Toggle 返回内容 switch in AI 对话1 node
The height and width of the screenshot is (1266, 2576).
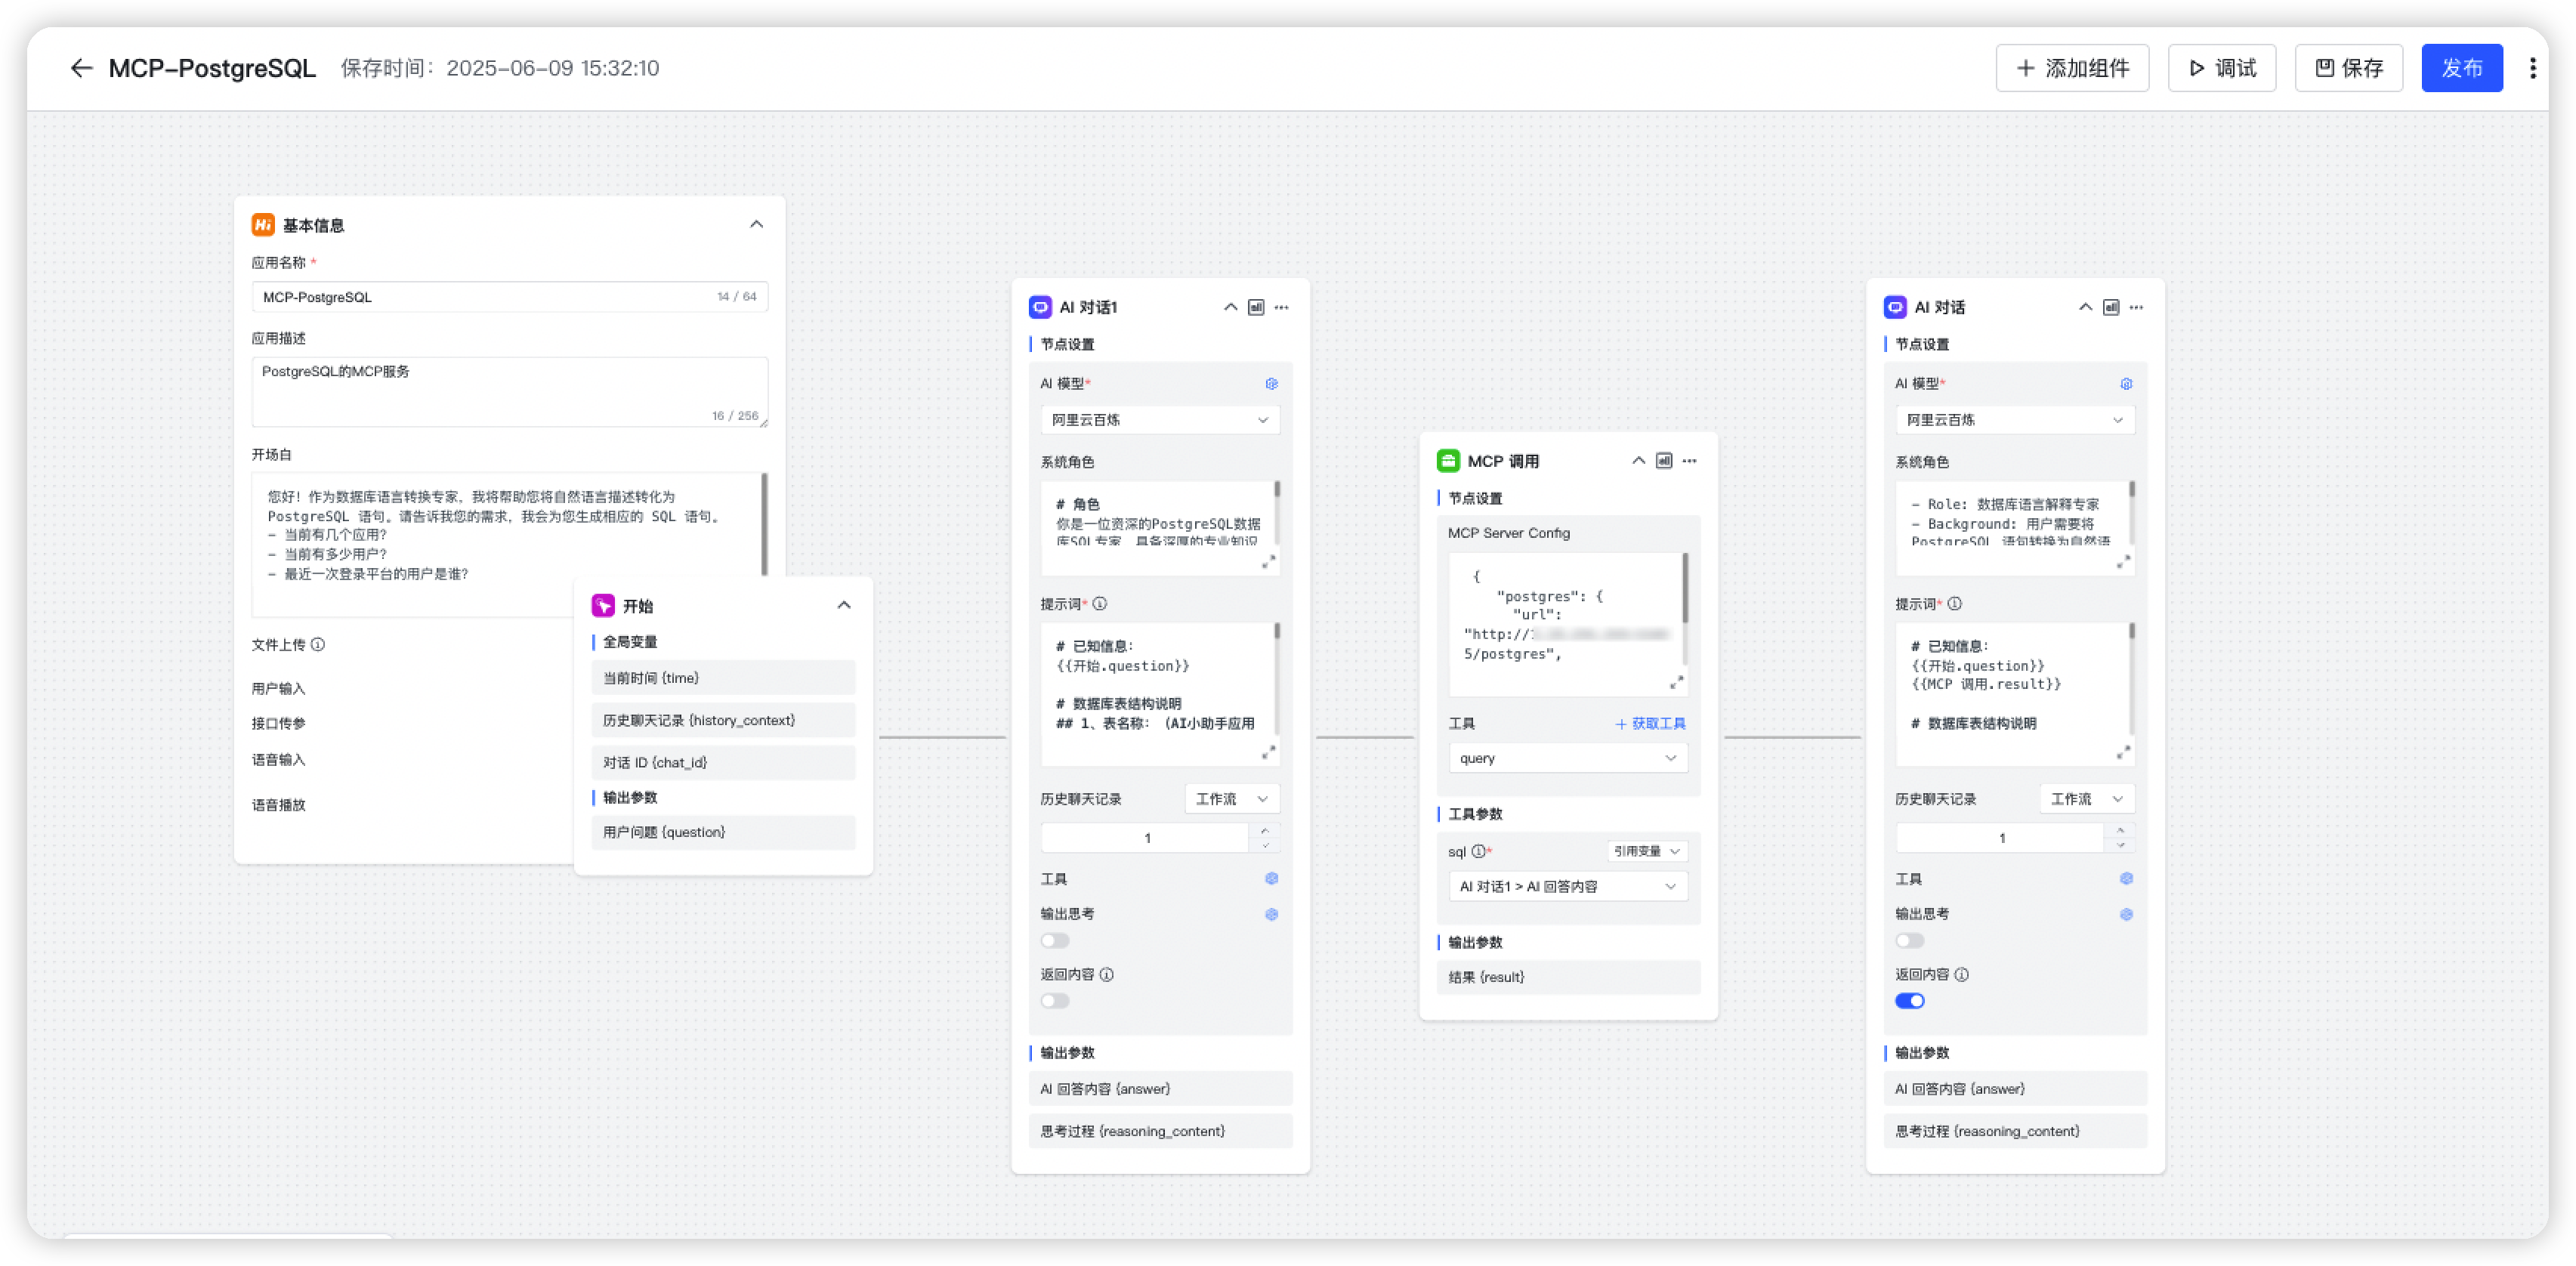coord(1054,1001)
